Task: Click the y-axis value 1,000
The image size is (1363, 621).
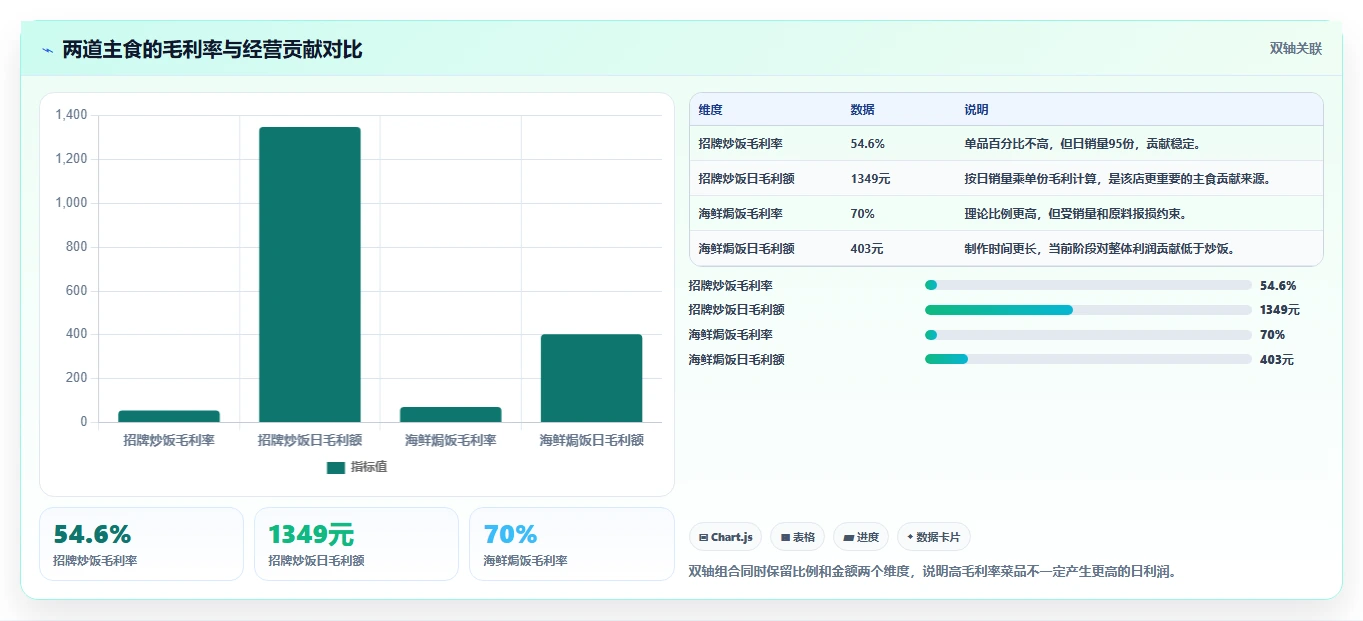Action: 71,203
